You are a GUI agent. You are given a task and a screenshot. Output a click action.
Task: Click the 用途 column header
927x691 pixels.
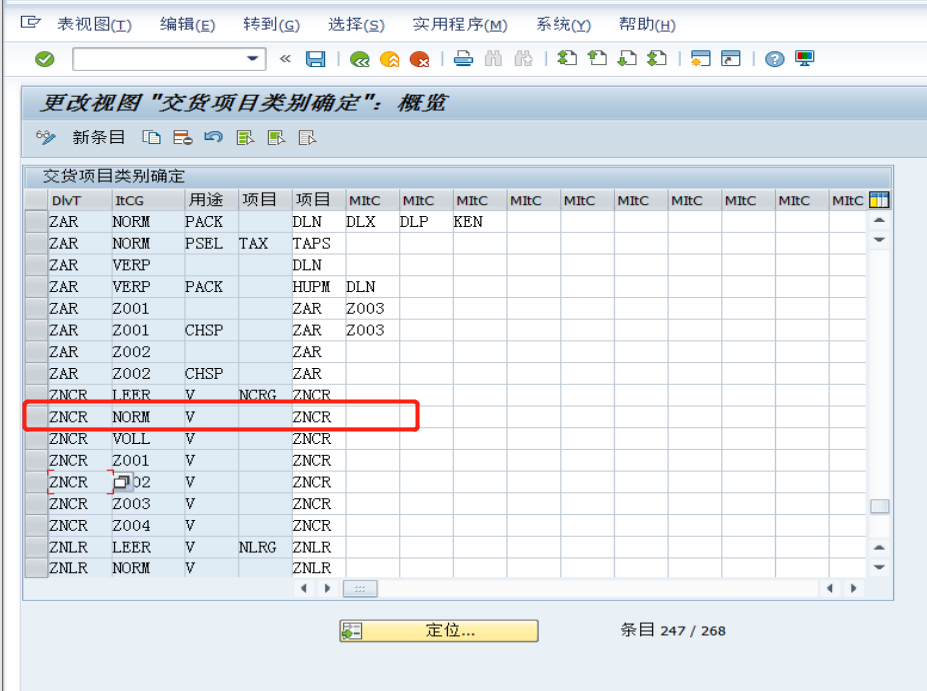[211, 200]
